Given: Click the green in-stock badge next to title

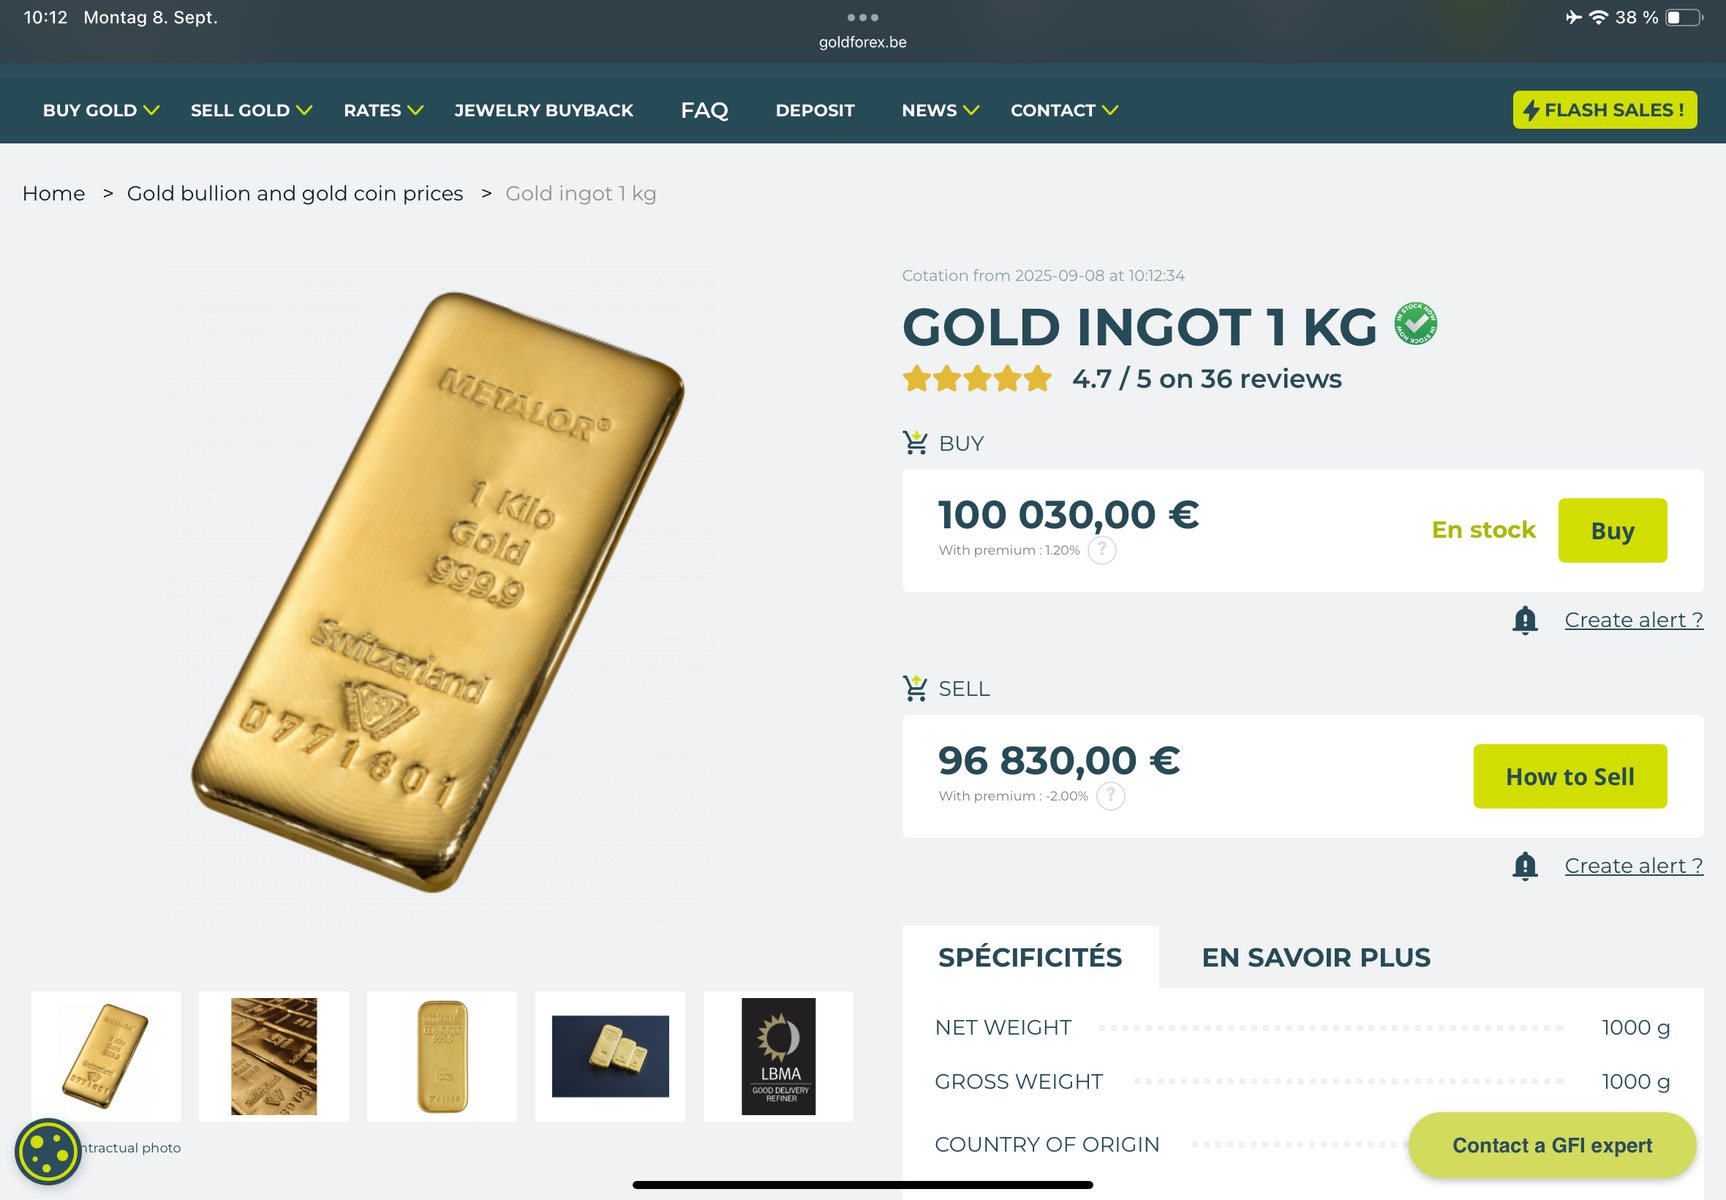Looking at the screenshot, I should pyautogui.click(x=1416, y=324).
